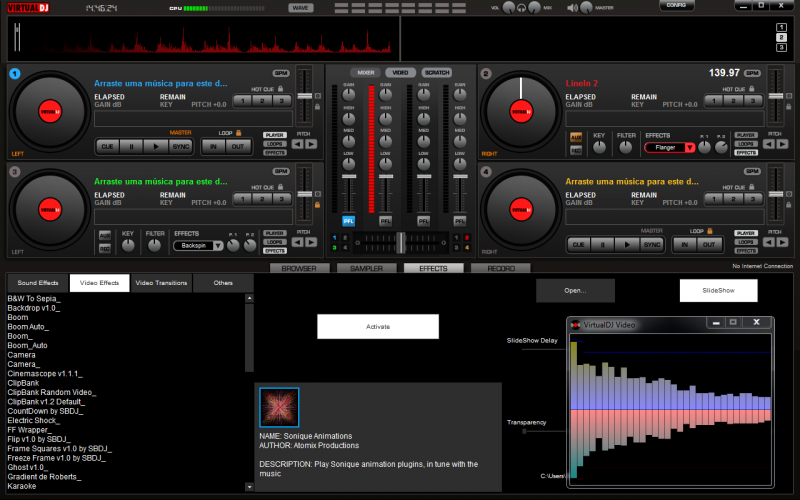Switch to the SAMPLER tab
The width and height of the screenshot is (800, 500).
click(x=366, y=268)
